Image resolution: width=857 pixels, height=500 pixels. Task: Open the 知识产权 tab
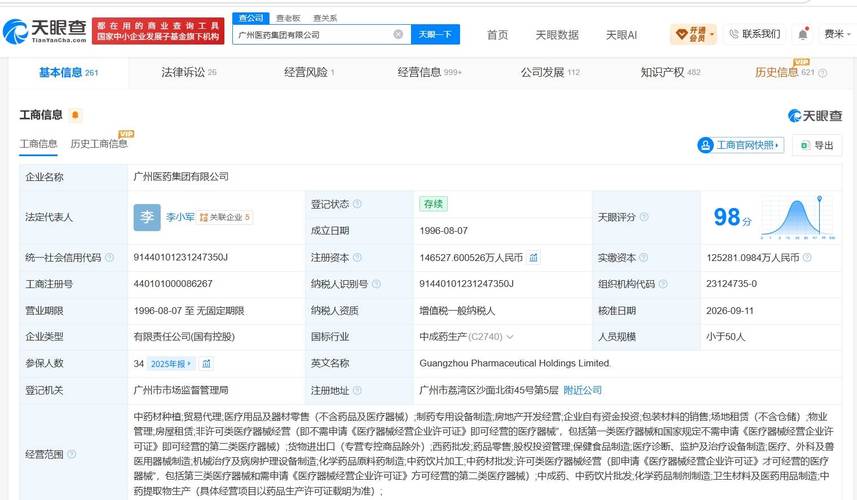click(670, 72)
